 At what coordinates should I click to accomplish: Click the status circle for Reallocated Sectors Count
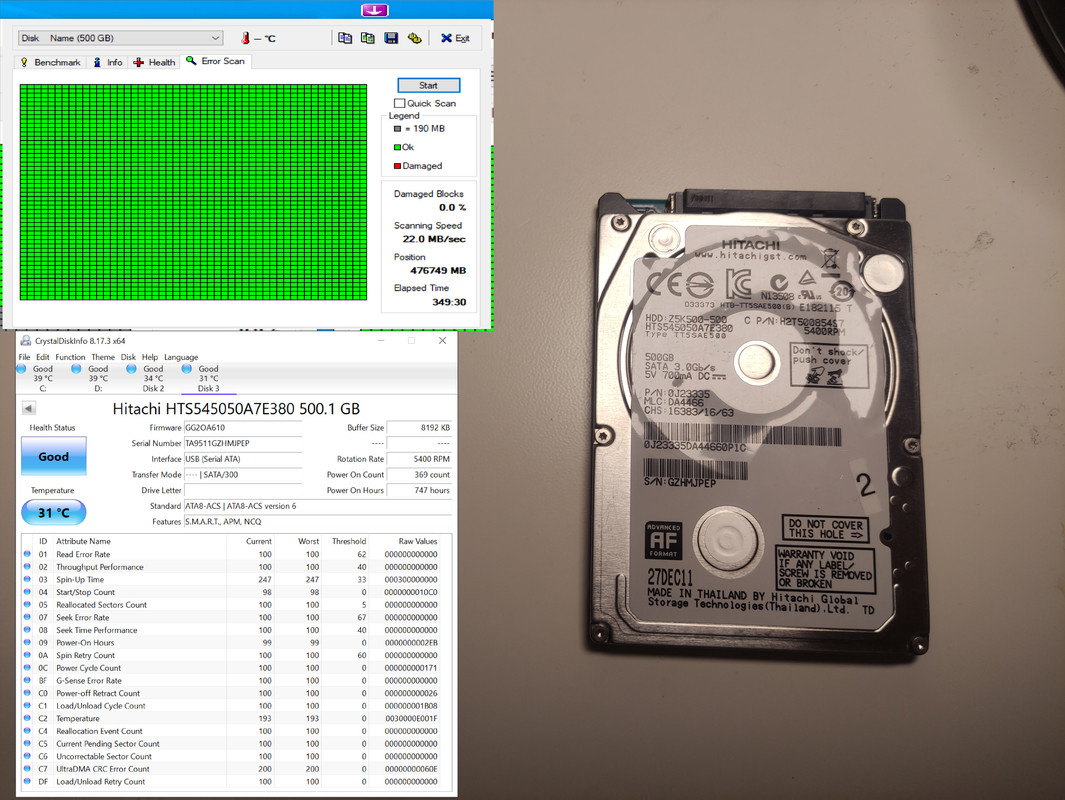point(27,604)
